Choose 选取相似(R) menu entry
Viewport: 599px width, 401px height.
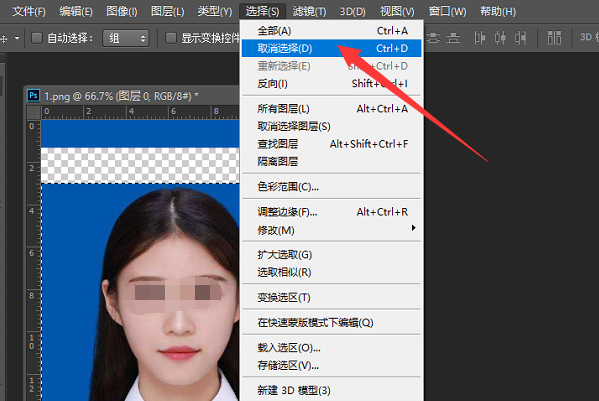[332, 272]
